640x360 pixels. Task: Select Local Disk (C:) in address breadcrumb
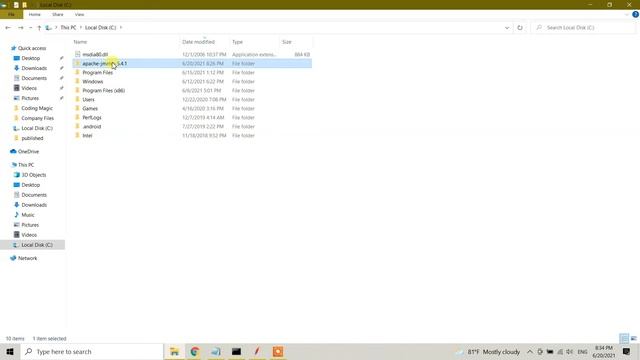point(100,27)
